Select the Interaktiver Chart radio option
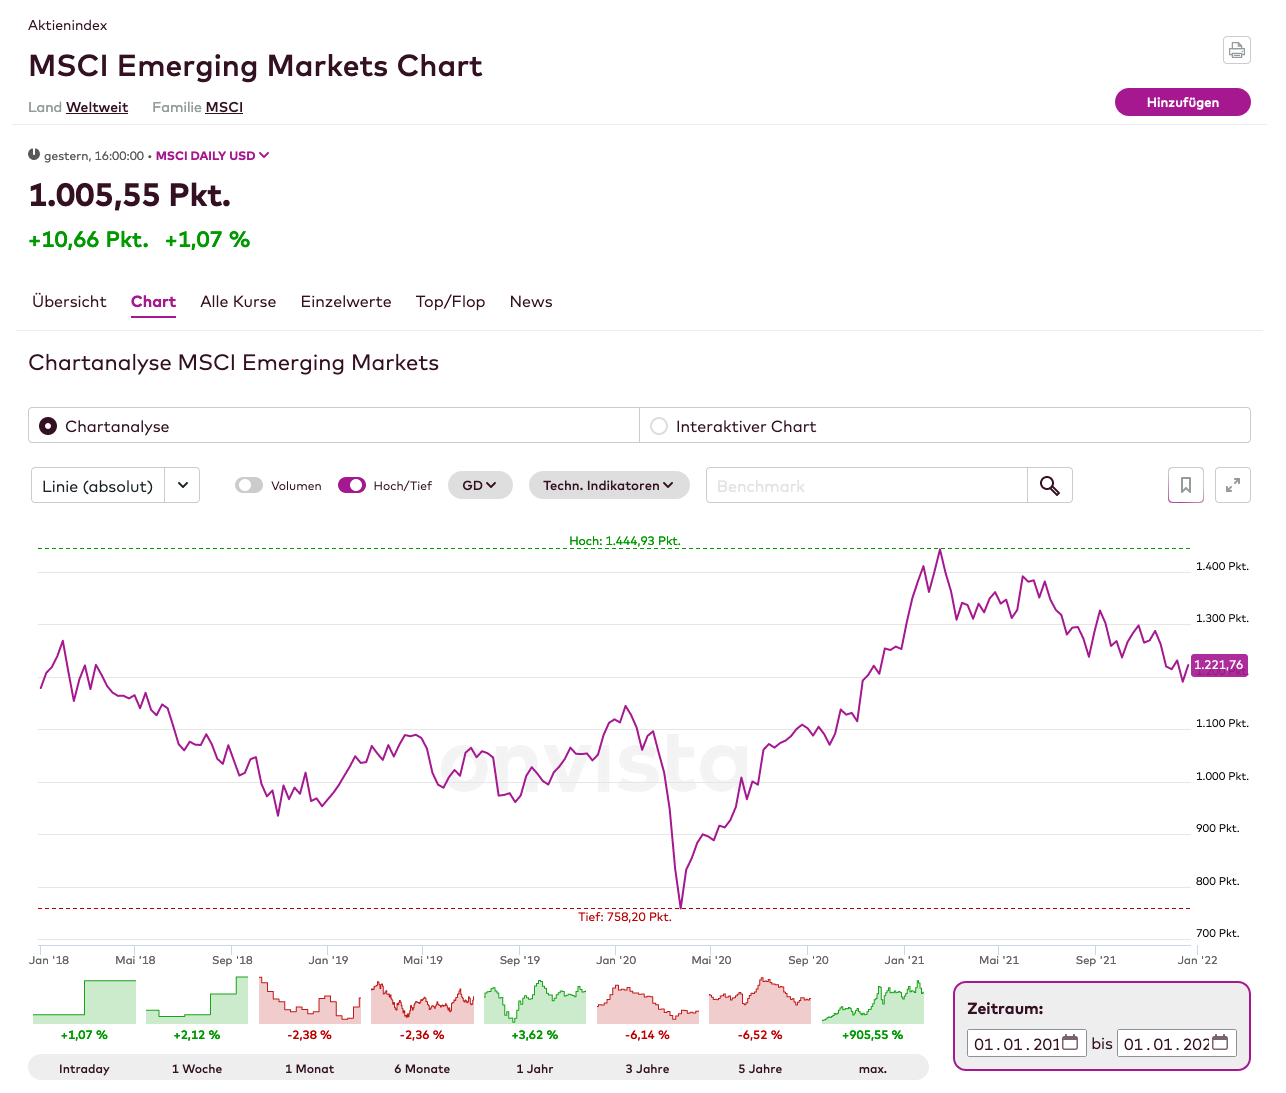1286x1093 pixels. click(x=659, y=426)
